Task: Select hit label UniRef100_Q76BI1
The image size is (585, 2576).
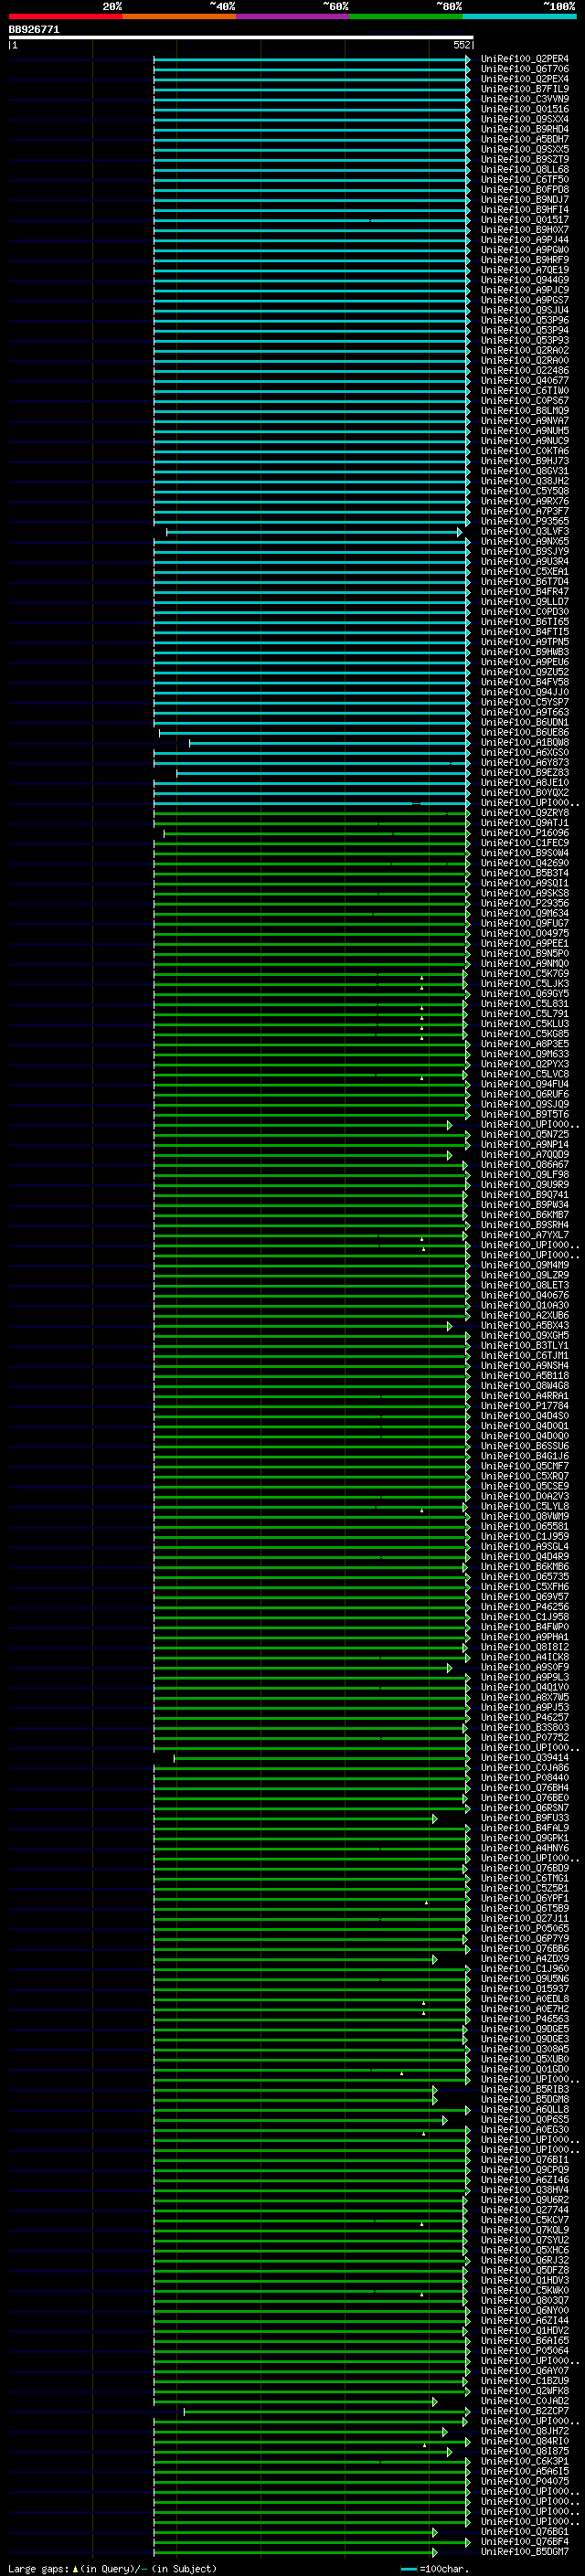Action: pos(525,2160)
